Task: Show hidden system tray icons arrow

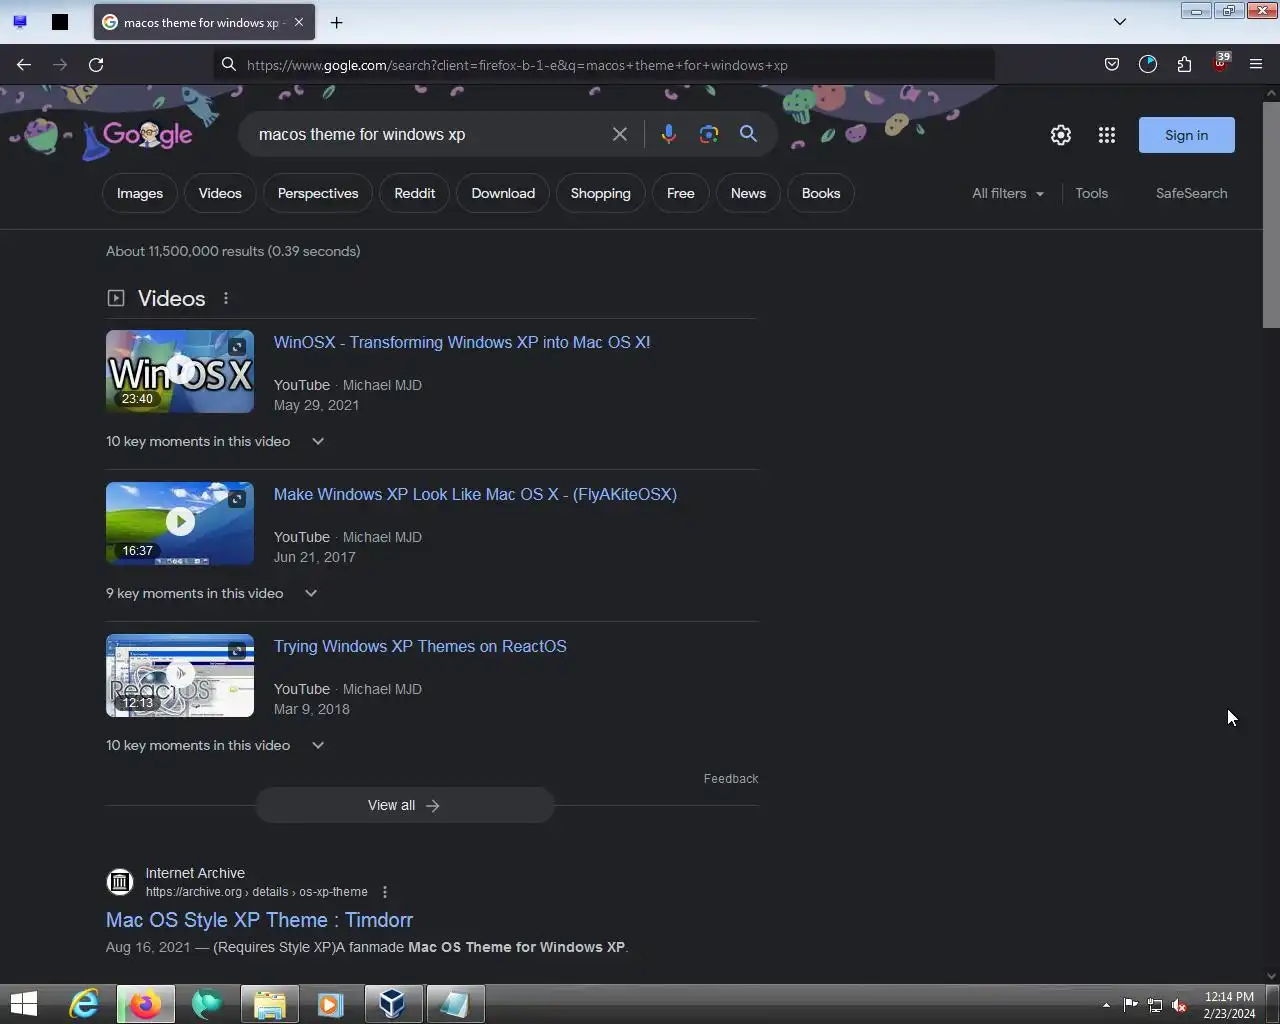Action: tap(1106, 1005)
